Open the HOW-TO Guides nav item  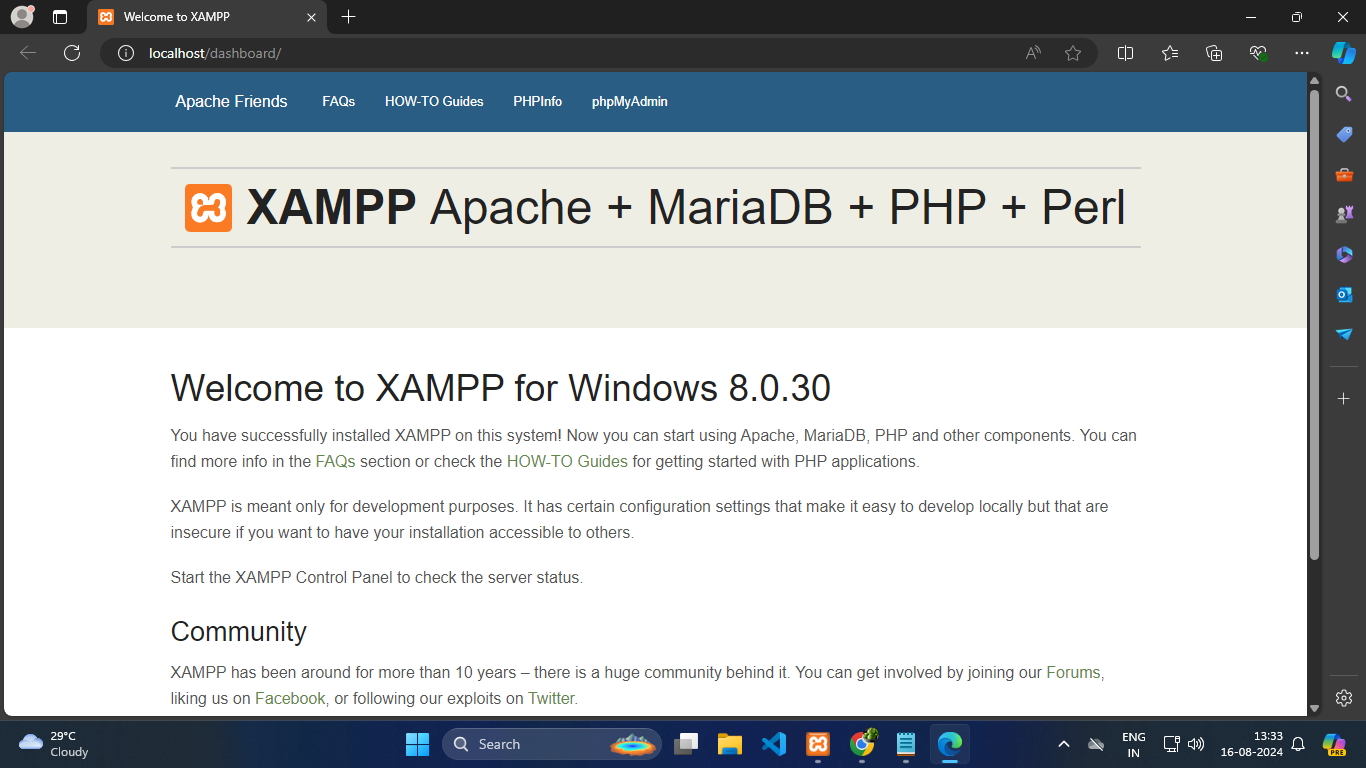pyautogui.click(x=434, y=101)
